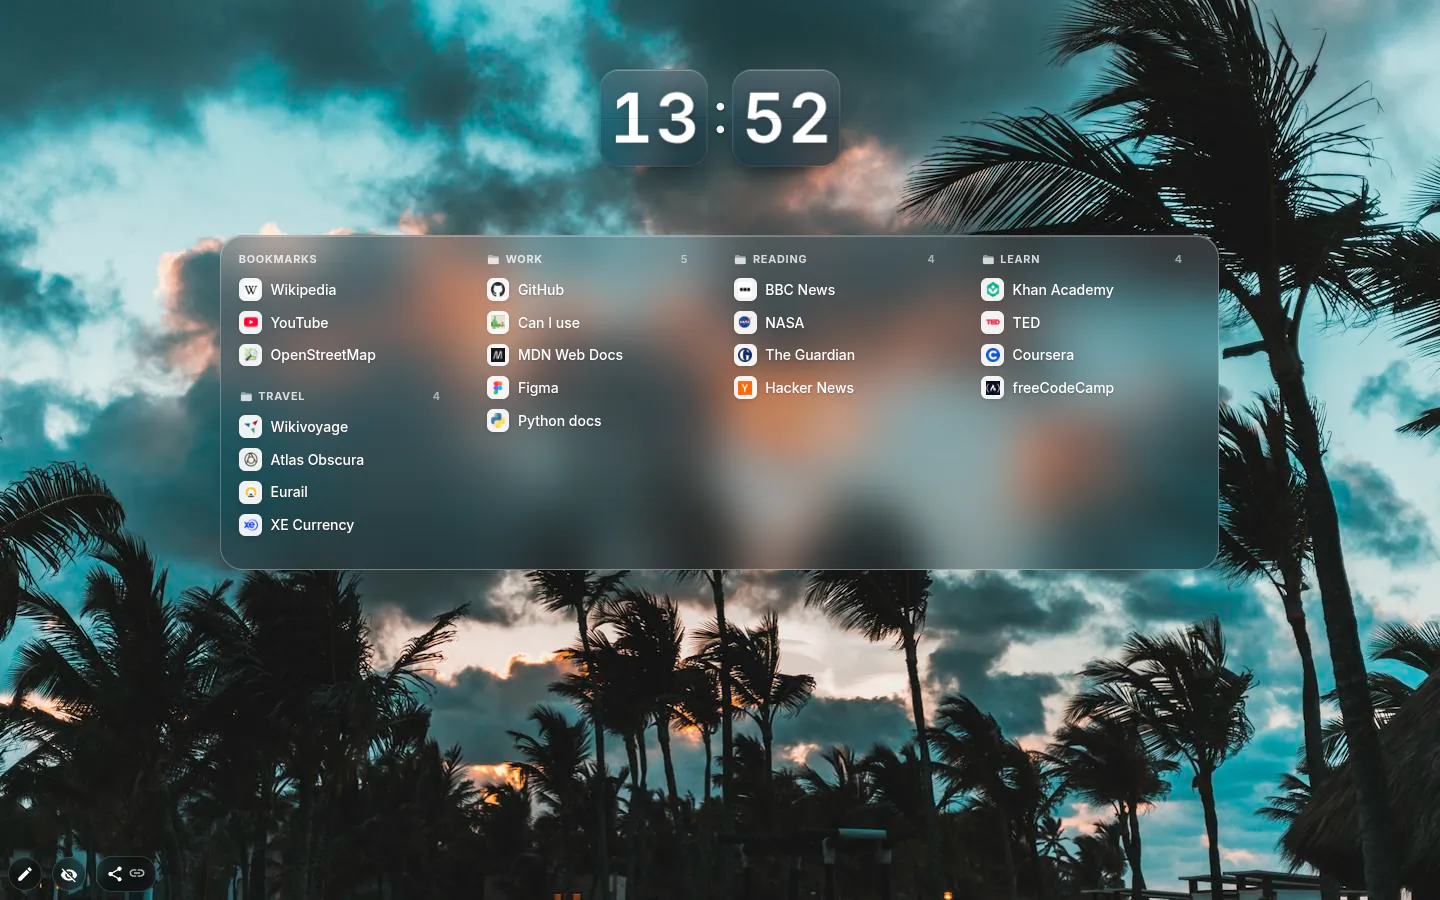Open TED via its red icon
1440x900 pixels.
tap(992, 323)
